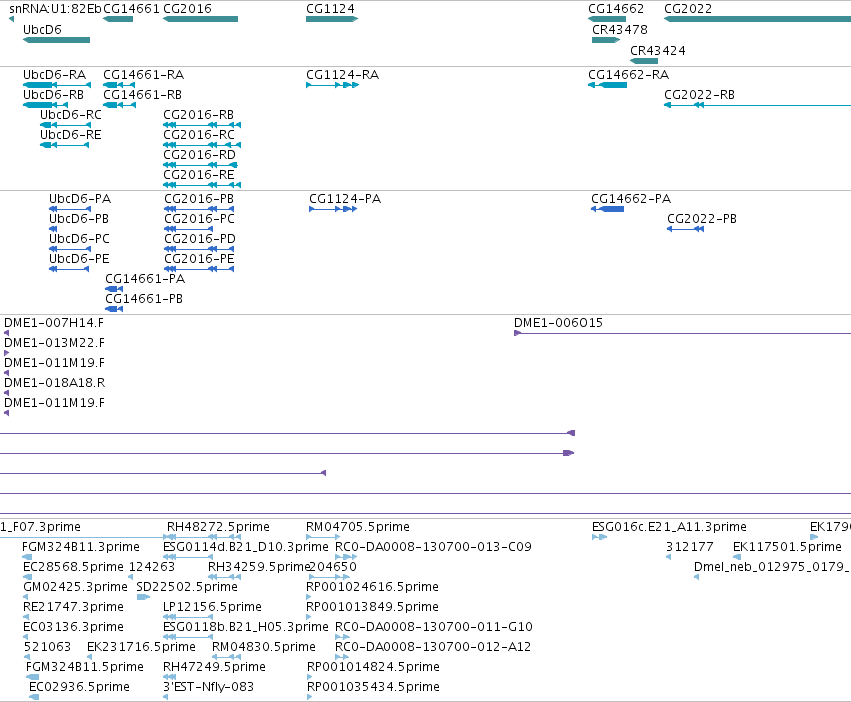
Task: Select the CG2016-PC CDS glyph
Action: (189, 229)
